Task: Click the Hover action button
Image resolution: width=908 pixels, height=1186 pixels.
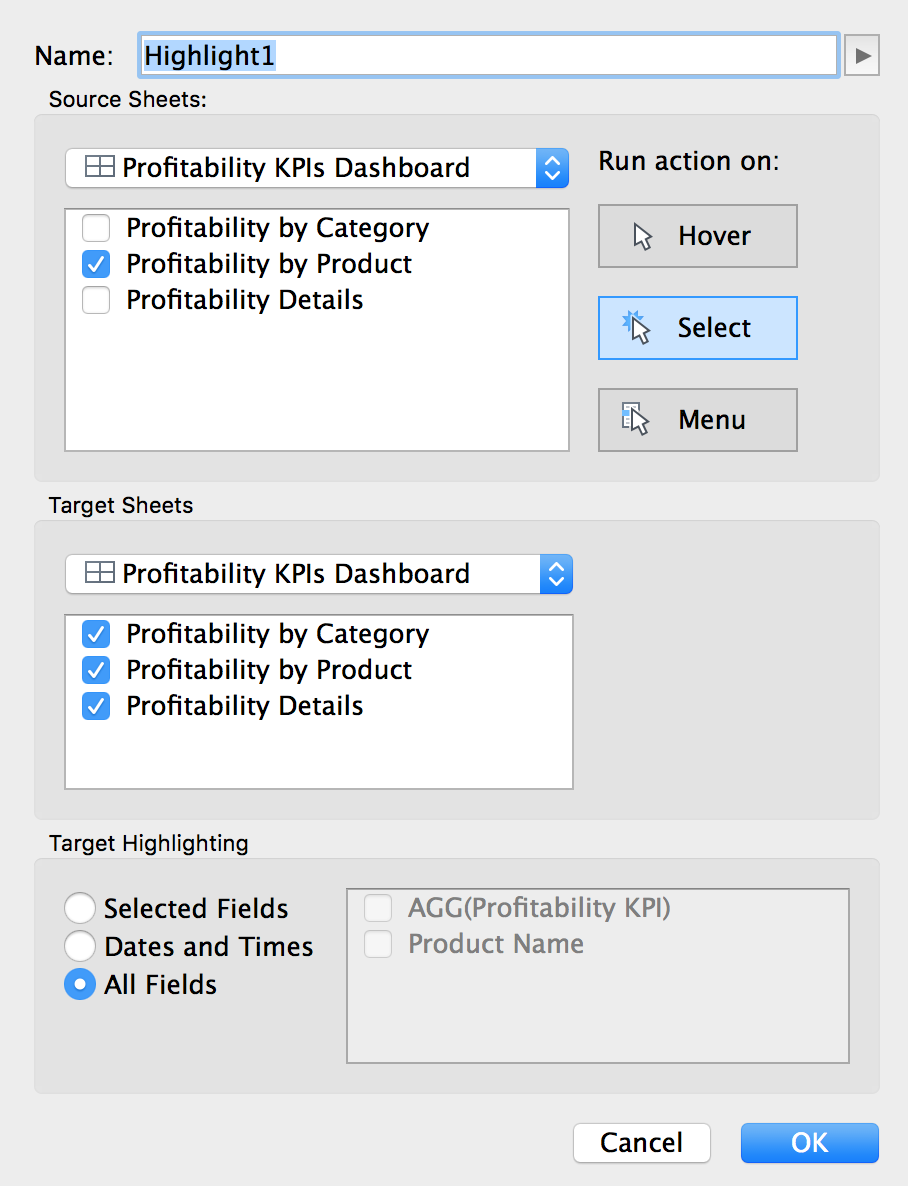Action: 697,236
